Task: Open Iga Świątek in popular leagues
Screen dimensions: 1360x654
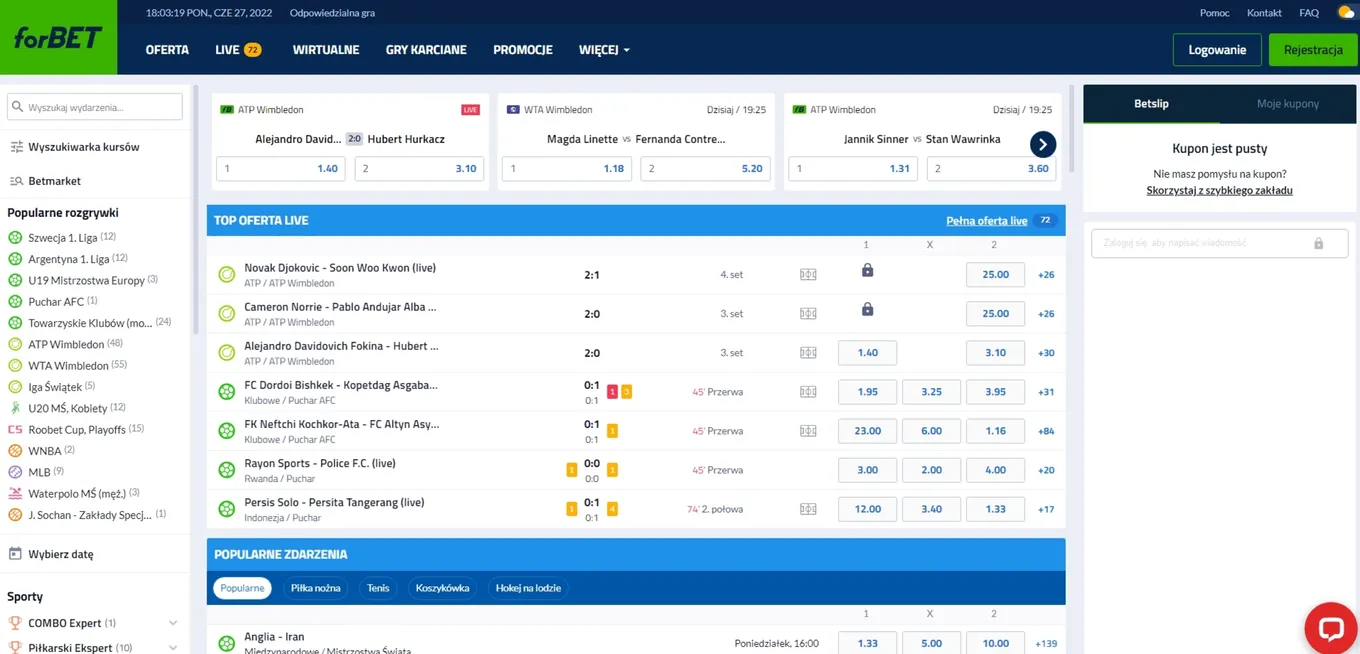Action: [55, 387]
